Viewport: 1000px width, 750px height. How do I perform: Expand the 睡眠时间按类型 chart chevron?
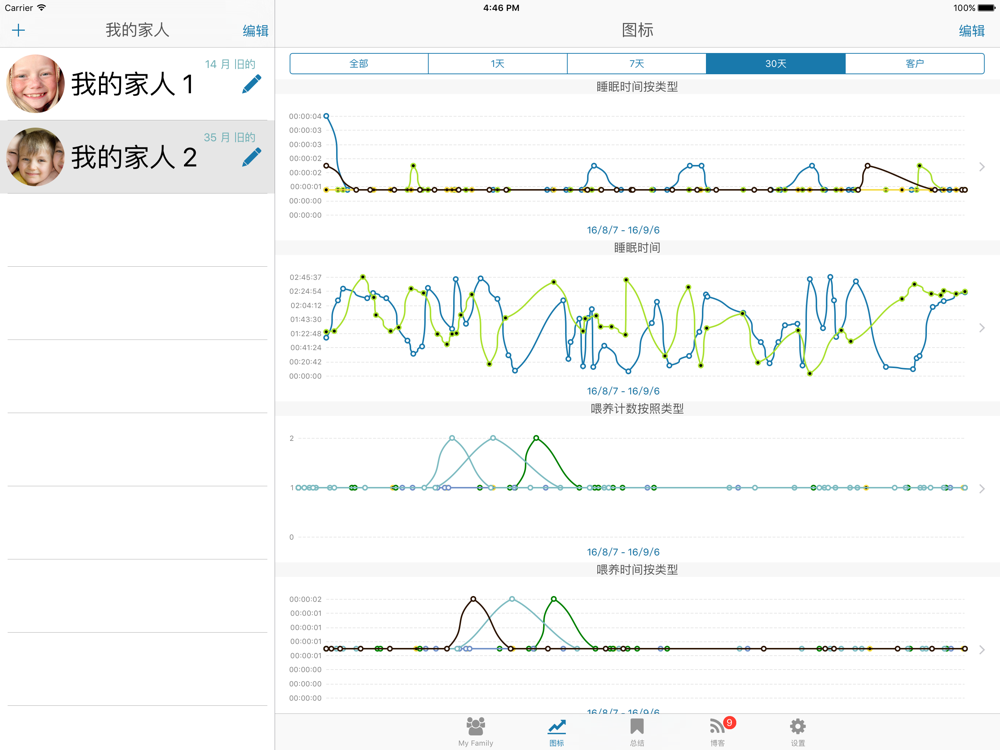(x=982, y=167)
